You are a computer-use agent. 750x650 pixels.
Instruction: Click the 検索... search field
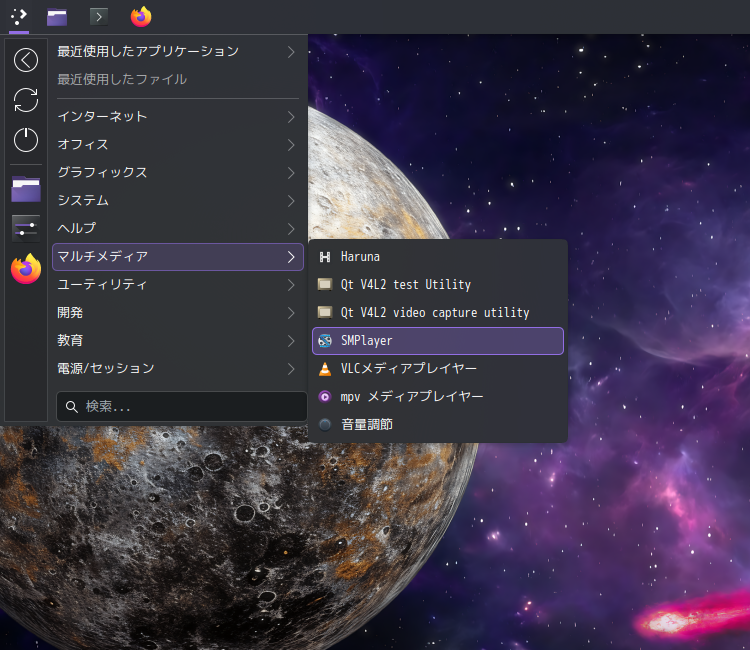pyautogui.click(x=182, y=407)
